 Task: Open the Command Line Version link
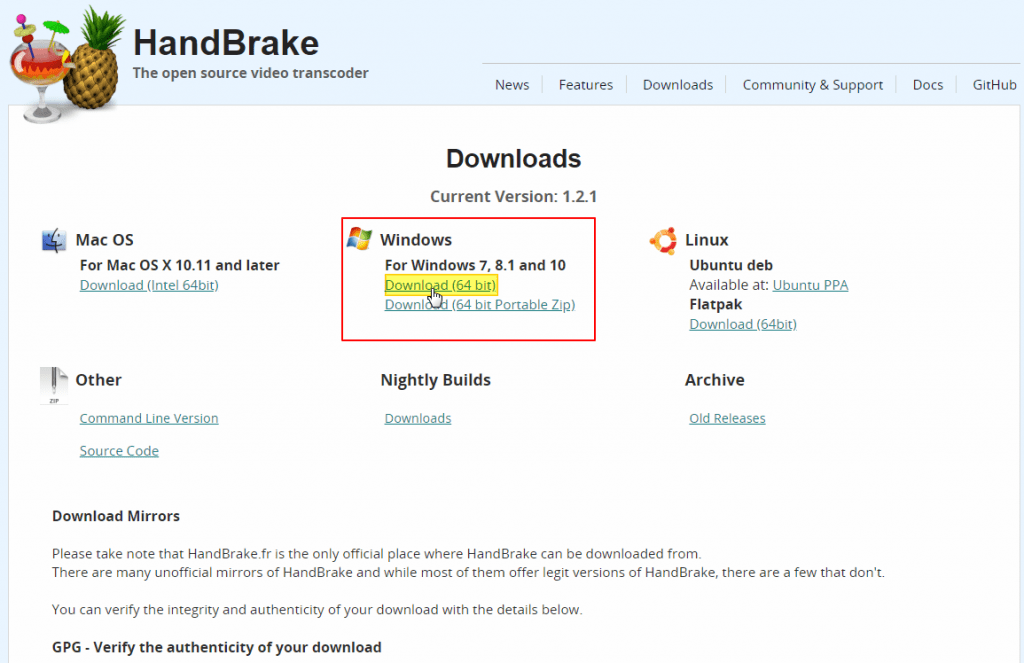[149, 419]
